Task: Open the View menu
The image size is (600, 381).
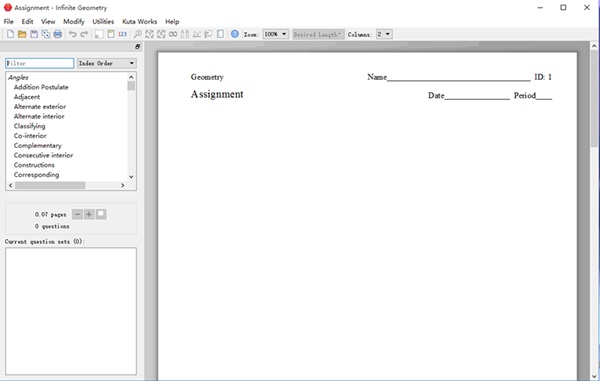Action: tap(48, 21)
